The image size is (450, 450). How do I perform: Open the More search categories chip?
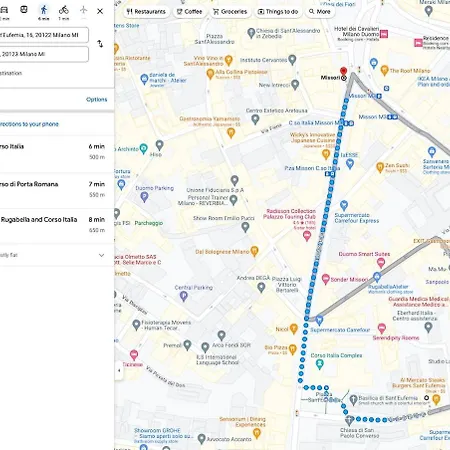pyautogui.click(x=319, y=12)
